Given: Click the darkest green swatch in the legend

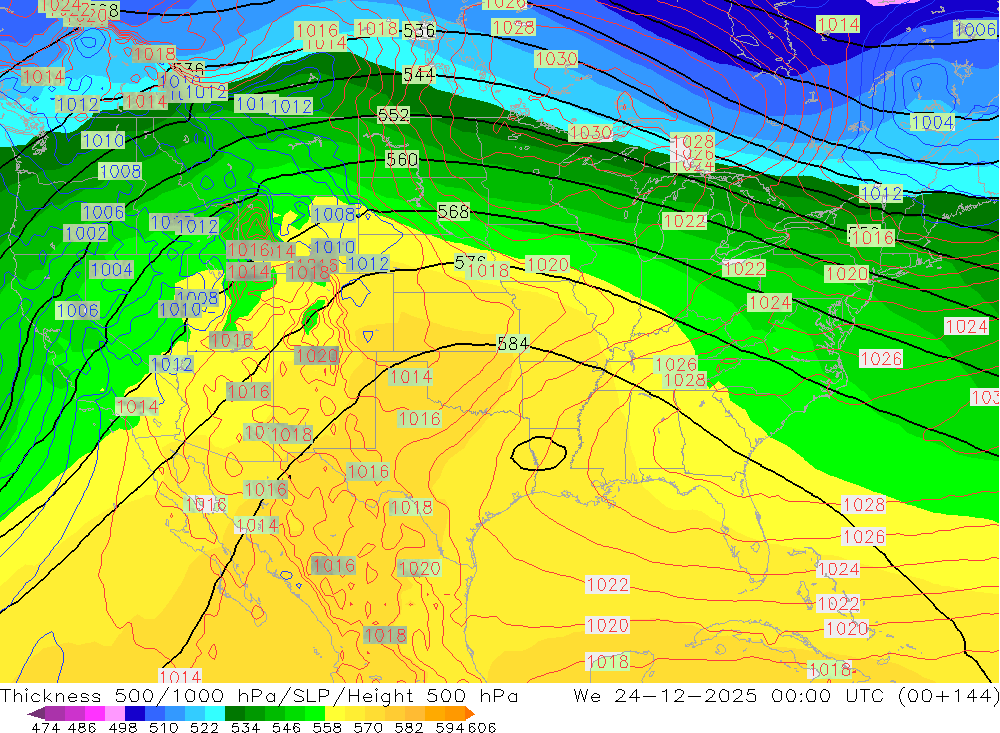Looking at the screenshot, I should coord(235,713).
